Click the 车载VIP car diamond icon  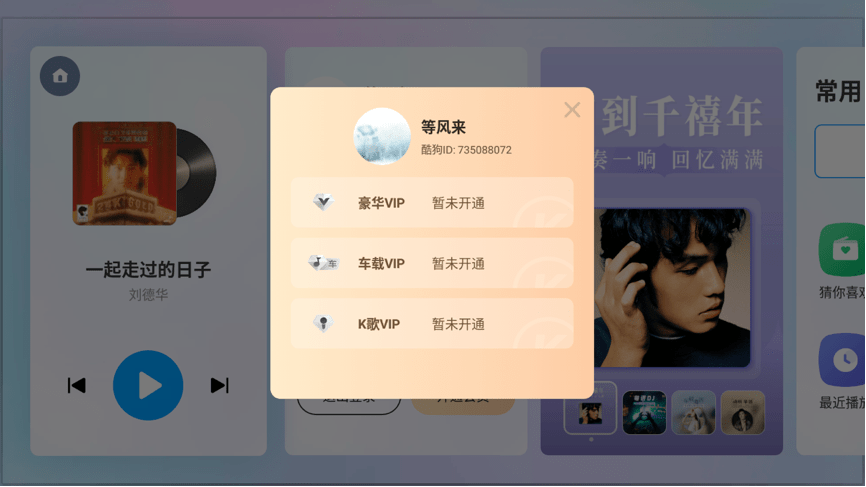point(324,263)
